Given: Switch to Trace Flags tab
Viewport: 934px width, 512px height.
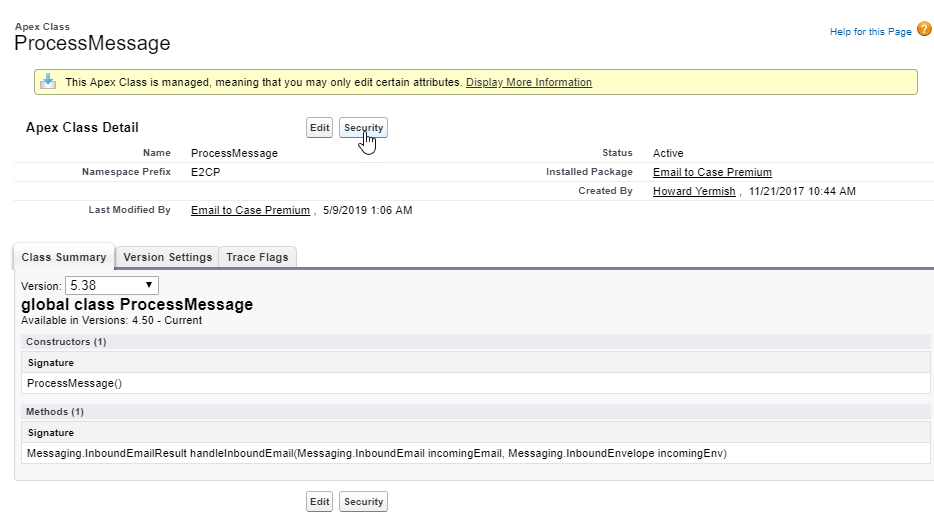Looking at the screenshot, I should coord(257,257).
